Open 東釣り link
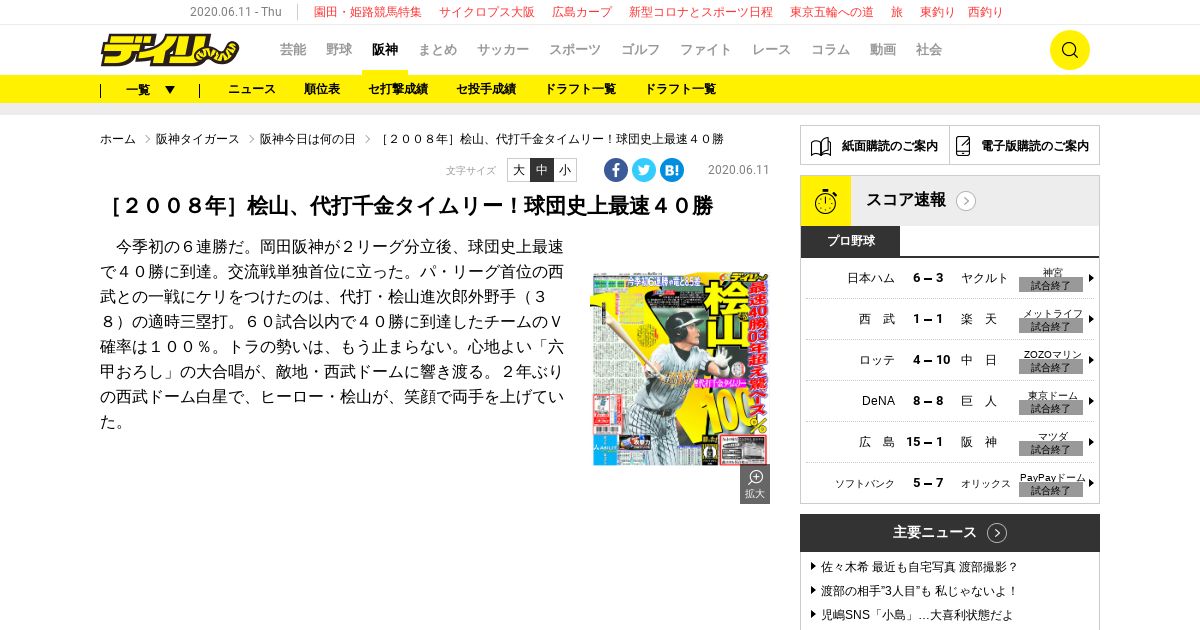This screenshot has width=1200, height=630. 938,12
